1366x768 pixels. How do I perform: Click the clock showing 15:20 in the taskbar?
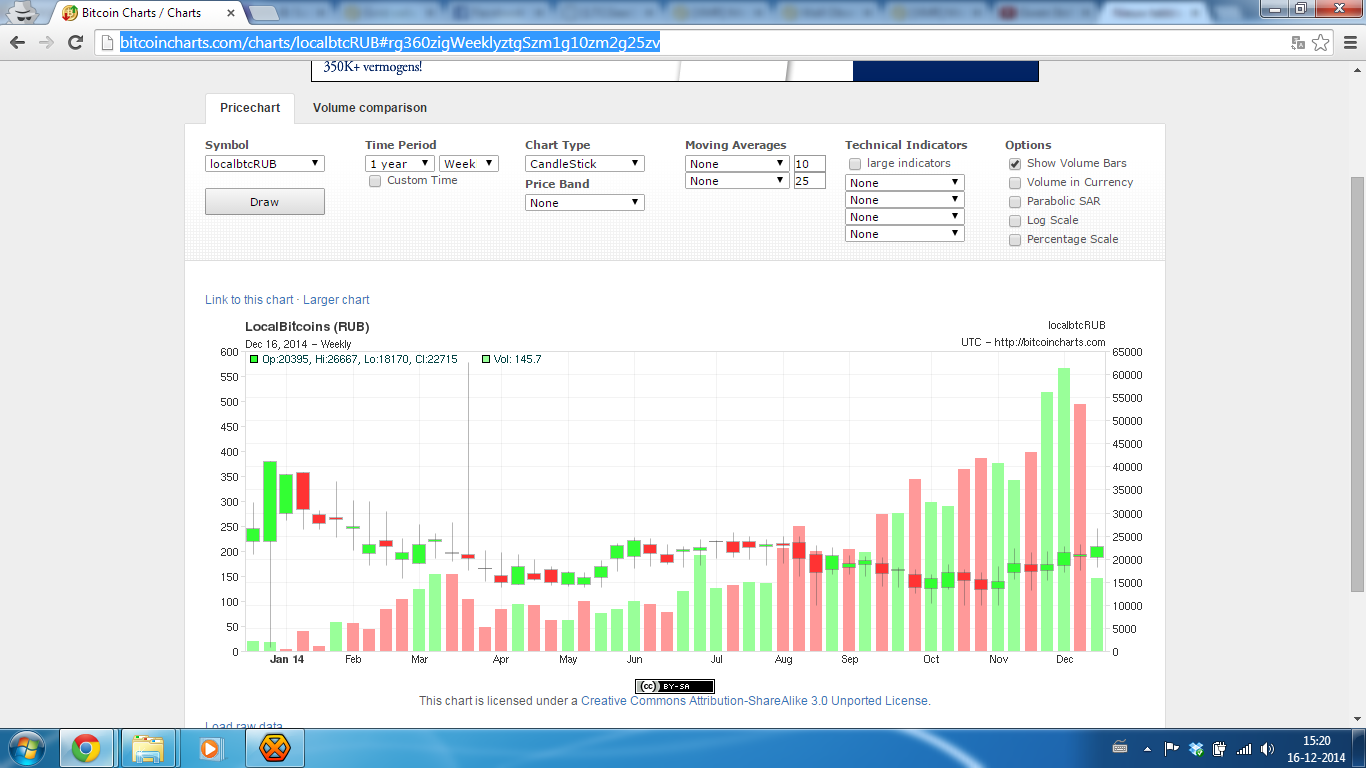[1317, 748]
